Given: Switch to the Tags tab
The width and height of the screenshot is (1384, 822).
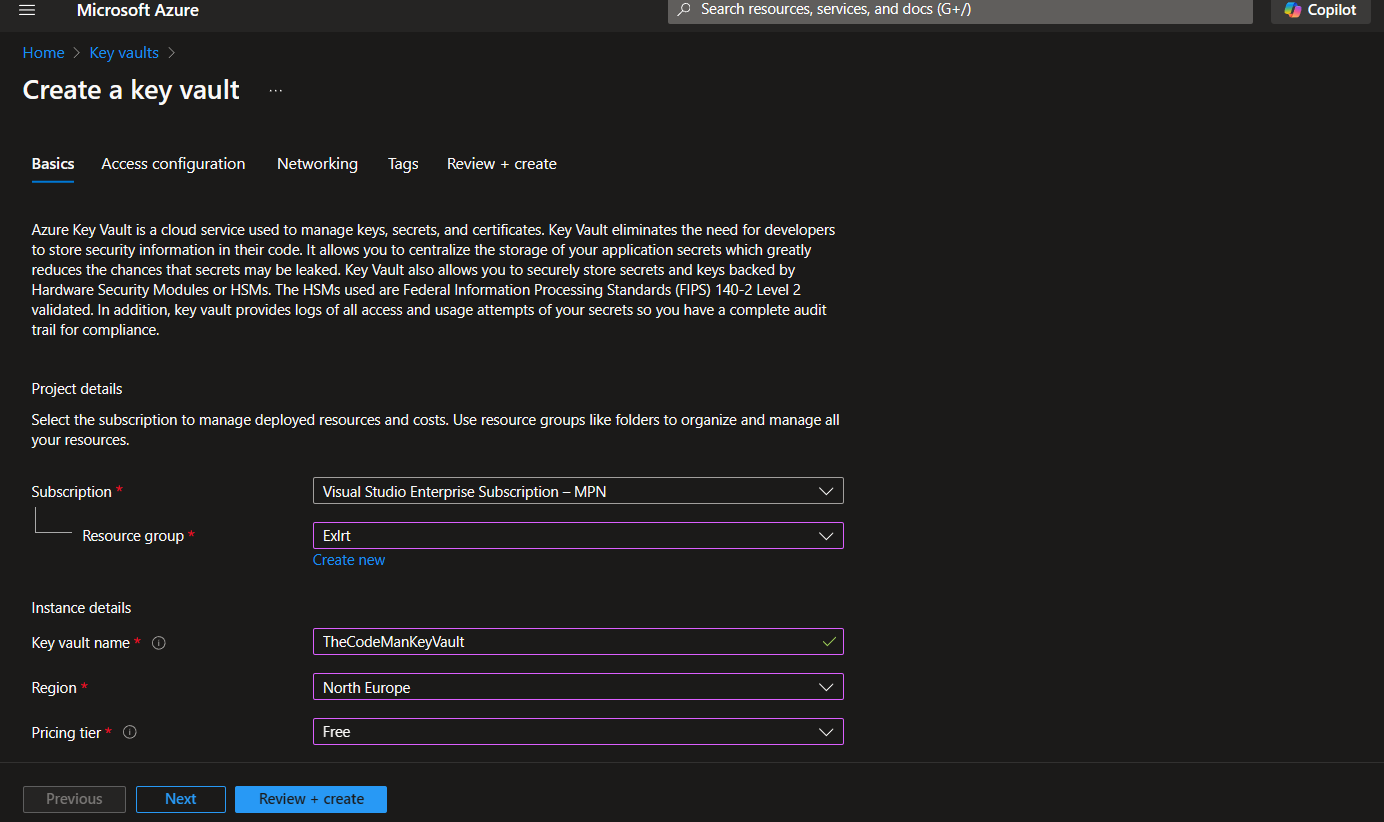Looking at the screenshot, I should 403,164.
